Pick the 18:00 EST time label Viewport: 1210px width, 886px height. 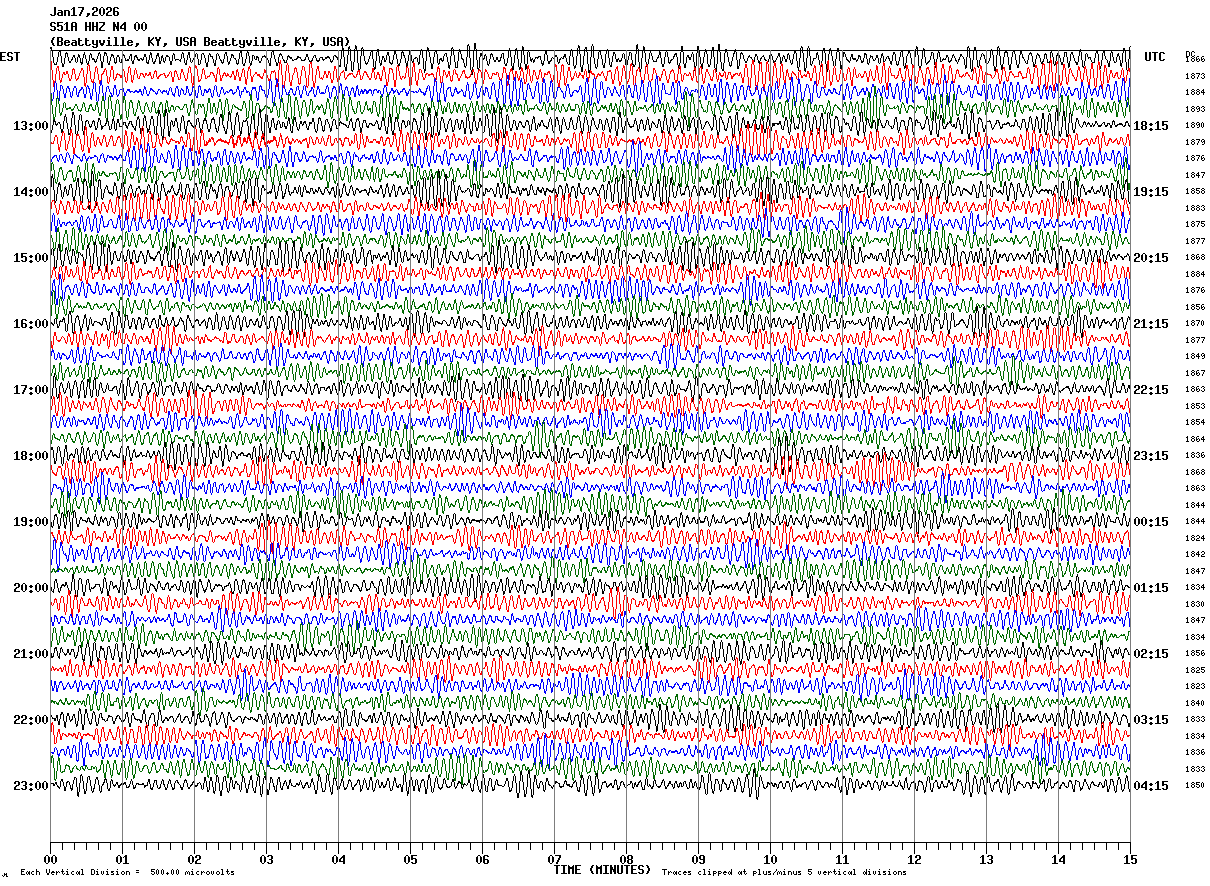coord(30,456)
